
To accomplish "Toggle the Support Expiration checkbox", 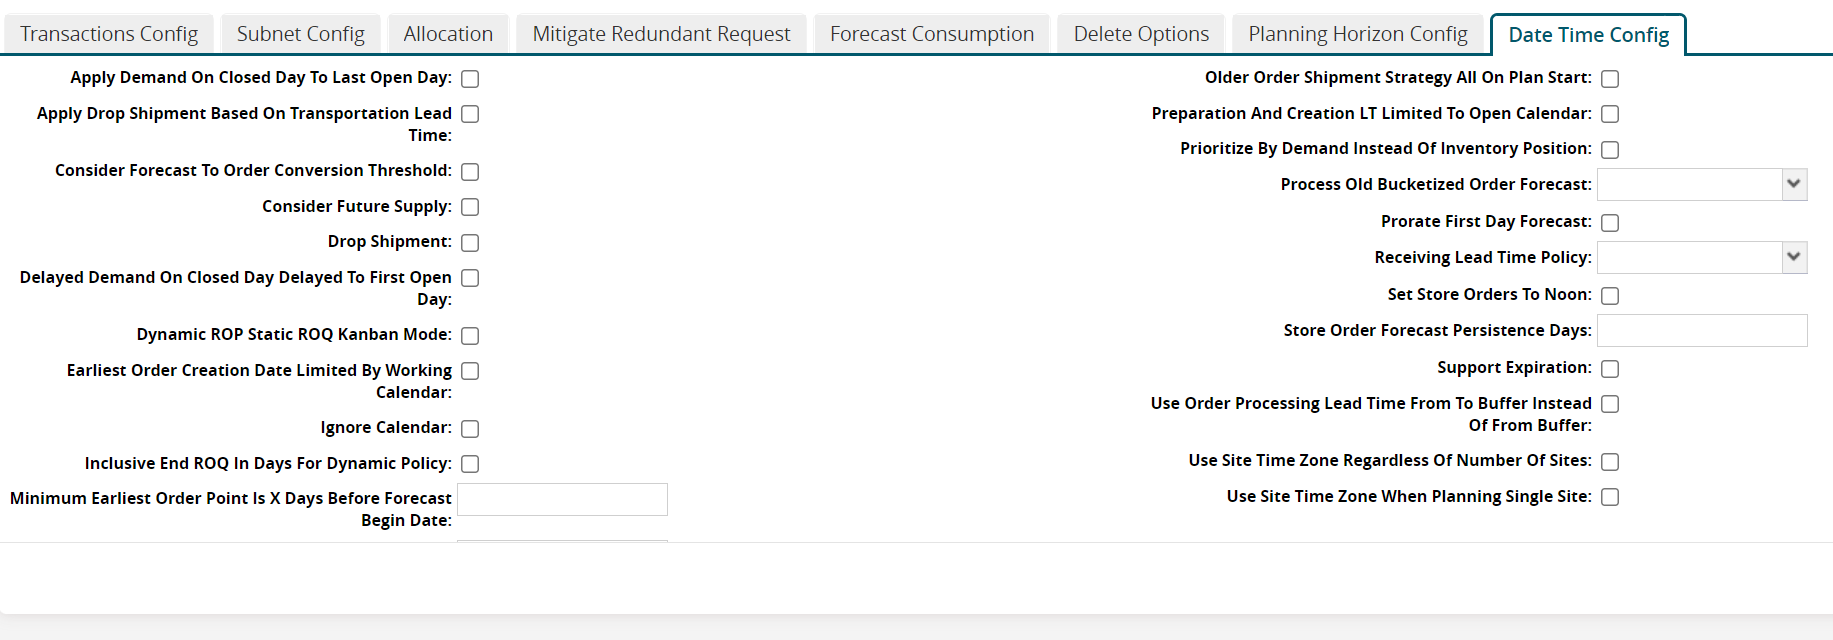I will (x=1610, y=369).
